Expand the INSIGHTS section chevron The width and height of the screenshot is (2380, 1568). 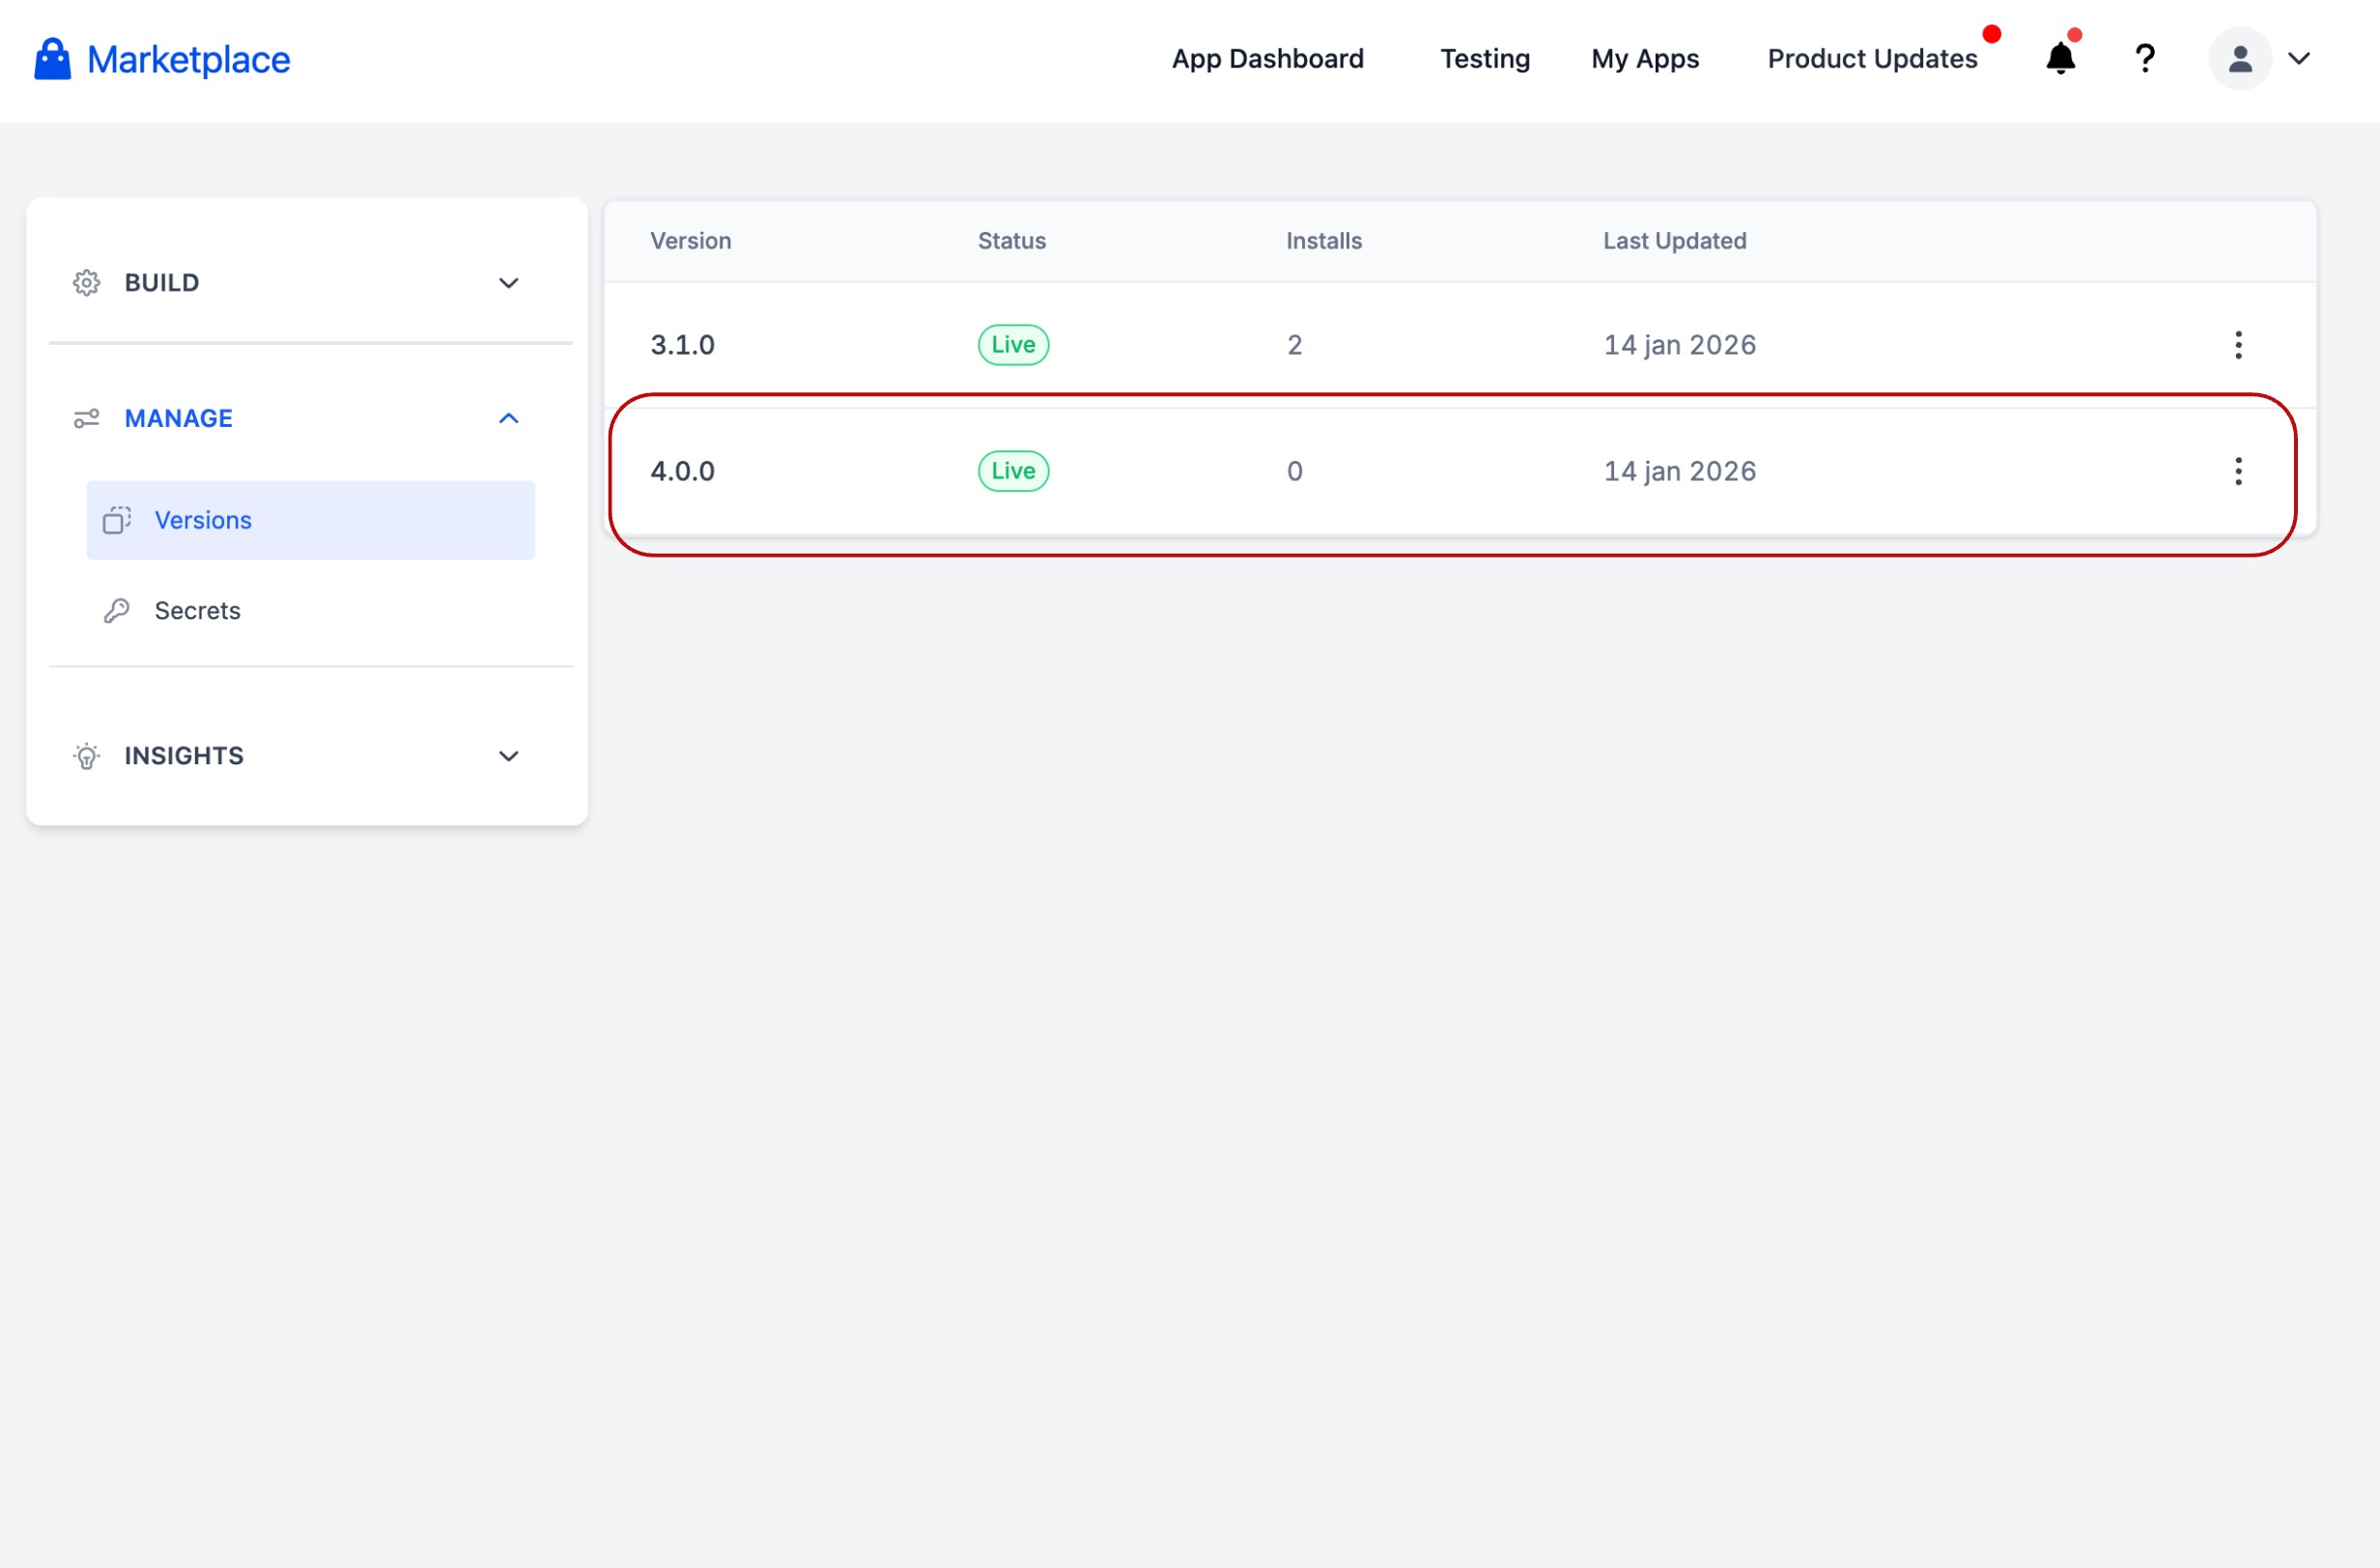(508, 756)
